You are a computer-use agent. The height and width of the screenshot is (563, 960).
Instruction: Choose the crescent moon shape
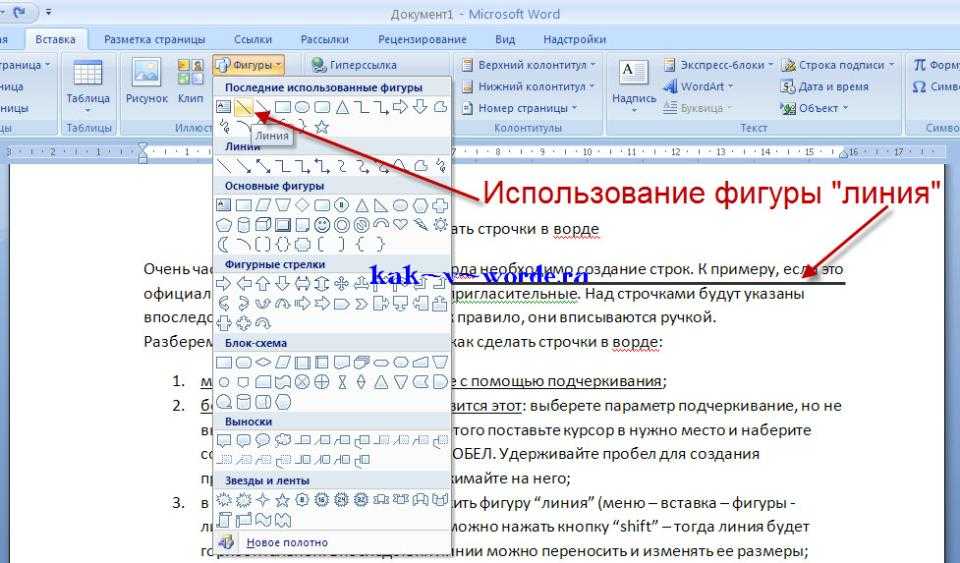(x=224, y=245)
